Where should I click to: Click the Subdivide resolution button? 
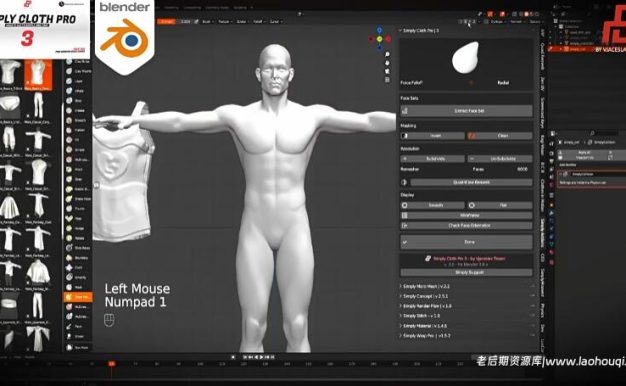pyautogui.click(x=433, y=158)
